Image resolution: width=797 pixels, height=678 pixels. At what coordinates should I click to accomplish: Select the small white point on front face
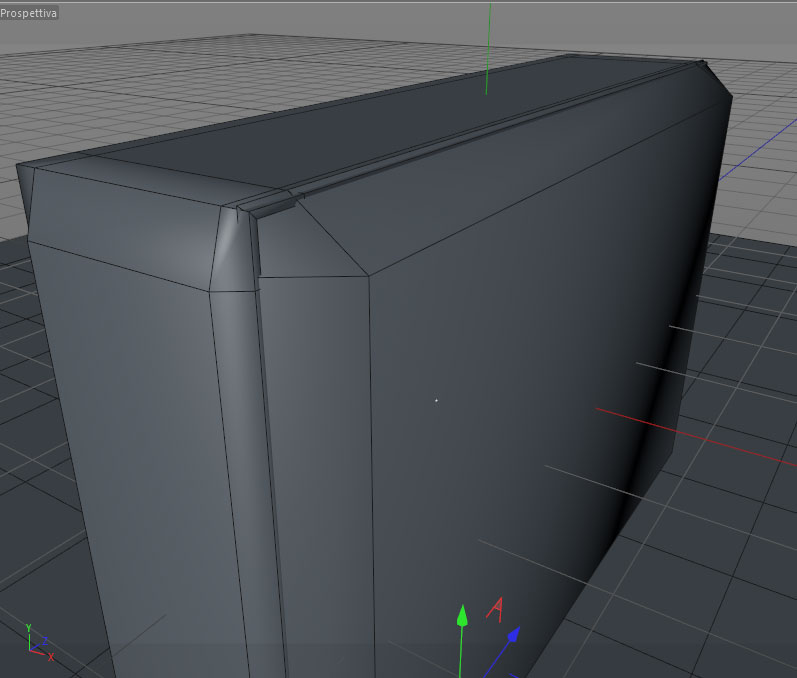(436, 400)
